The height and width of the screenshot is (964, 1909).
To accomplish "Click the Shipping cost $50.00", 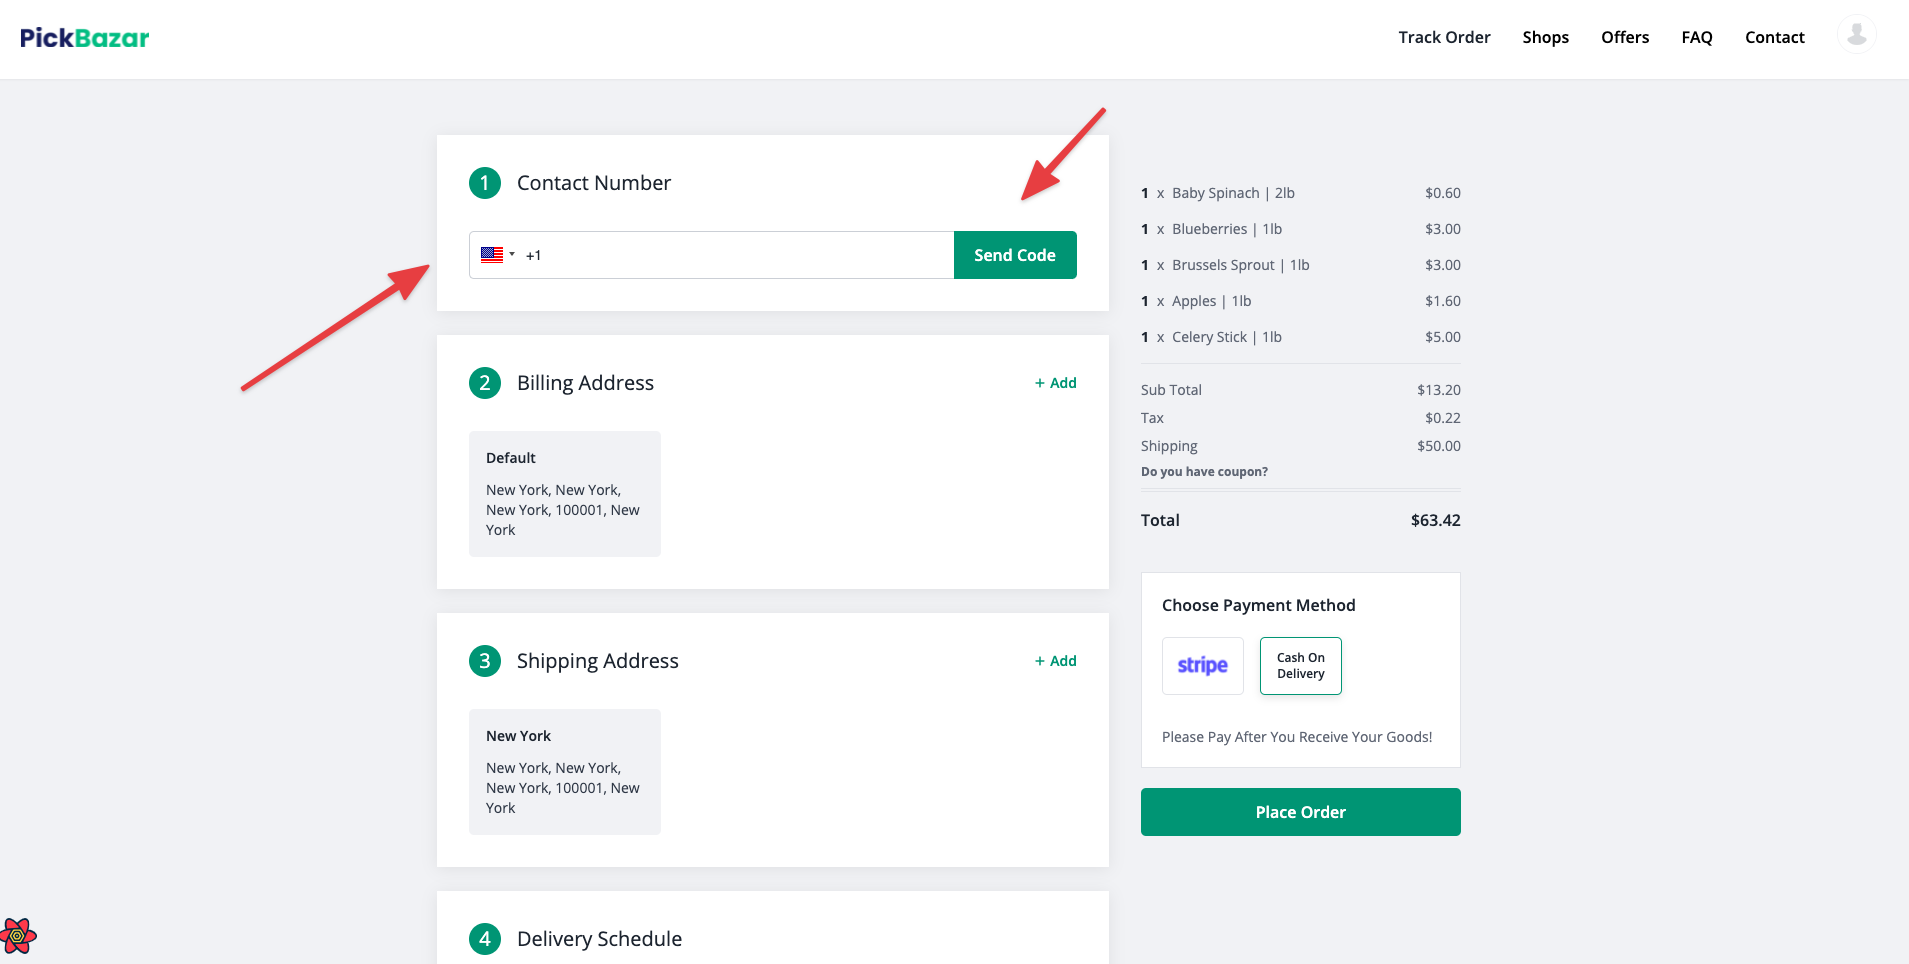I will [1438, 446].
